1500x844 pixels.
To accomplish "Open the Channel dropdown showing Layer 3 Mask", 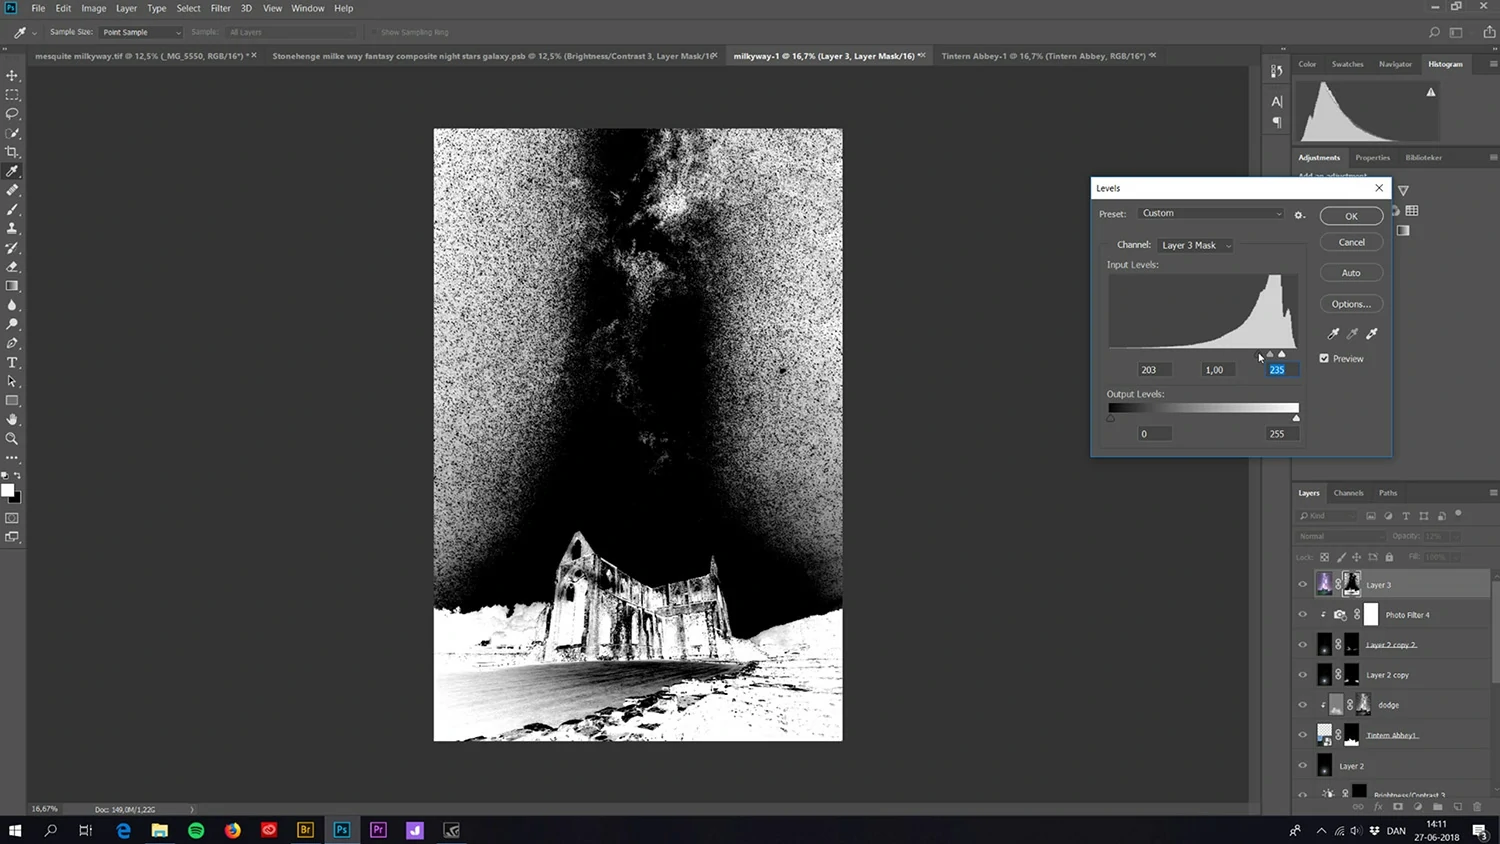I will tap(1195, 245).
